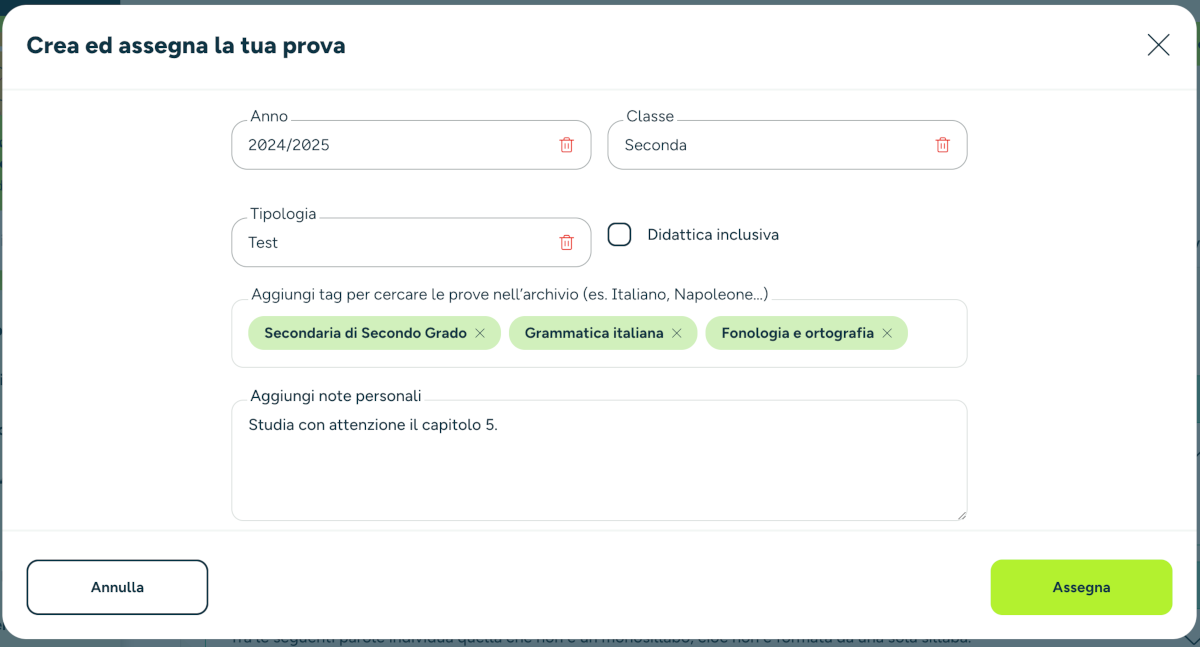Image resolution: width=1200 pixels, height=647 pixels.
Task: Select the Grammatica italiana tag chip label
Action: tap(594, 333)
